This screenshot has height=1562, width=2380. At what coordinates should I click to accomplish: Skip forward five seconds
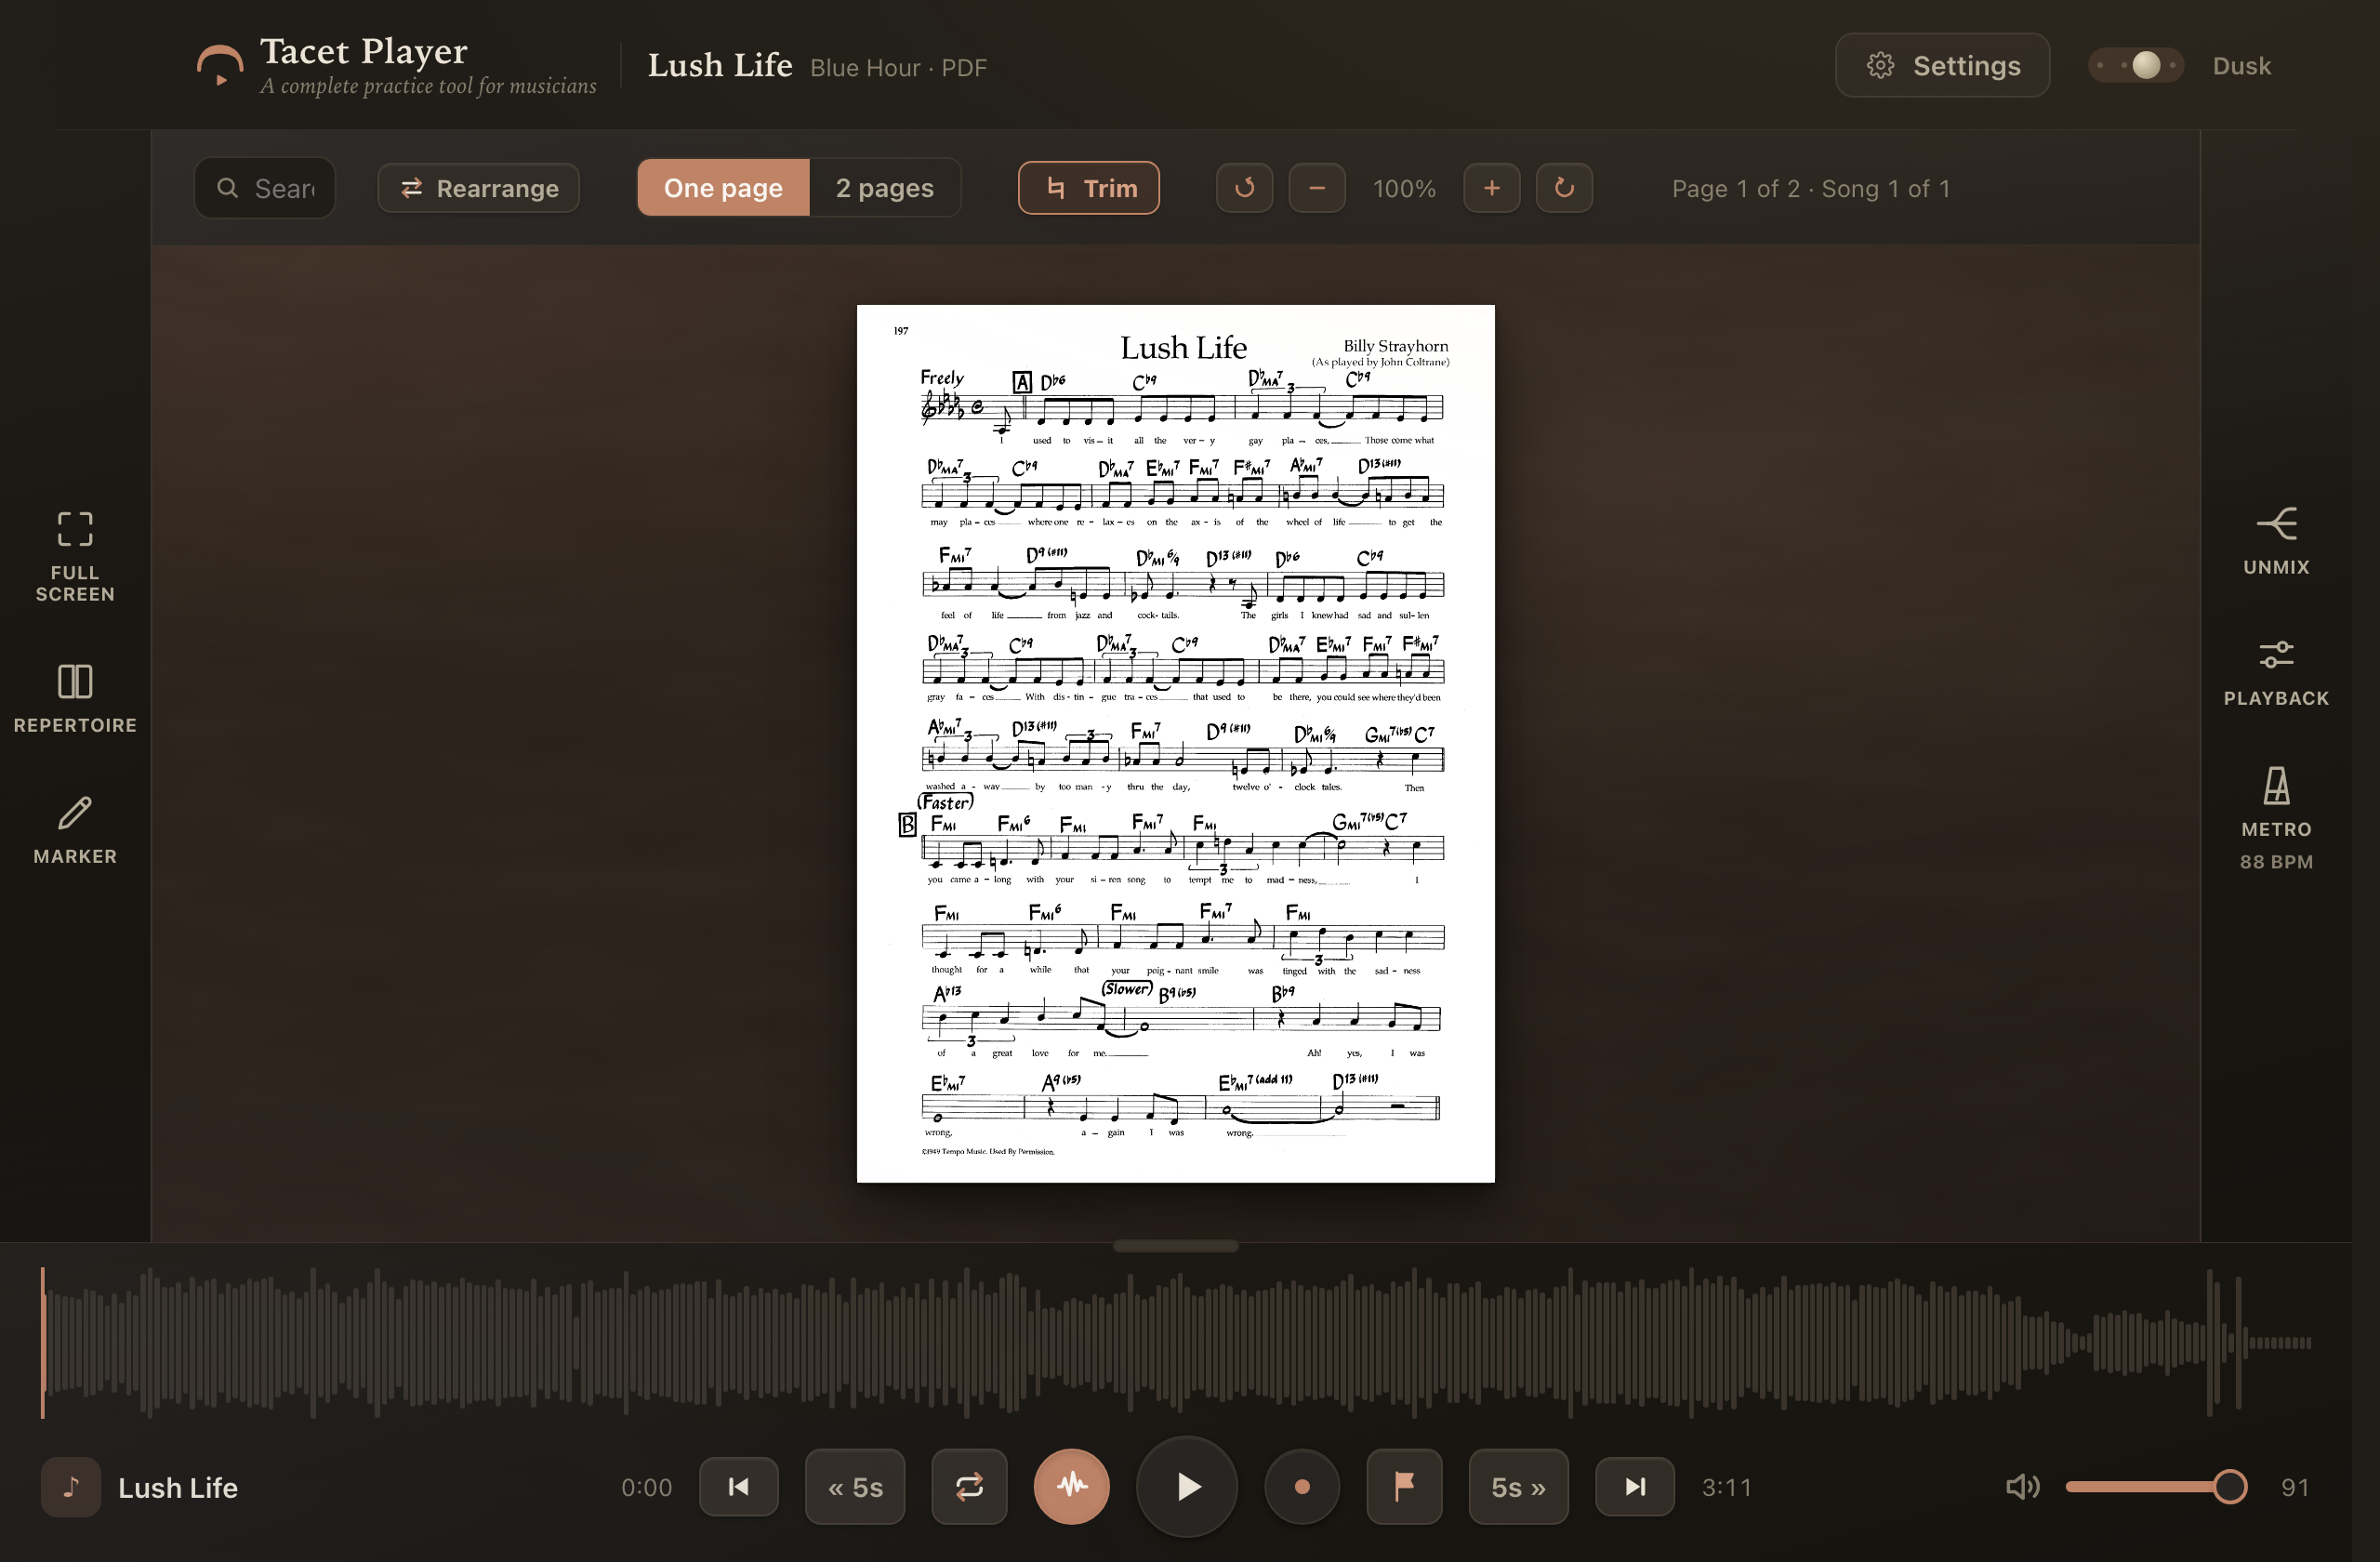pyautogui.click(x=1518, y=1487)
